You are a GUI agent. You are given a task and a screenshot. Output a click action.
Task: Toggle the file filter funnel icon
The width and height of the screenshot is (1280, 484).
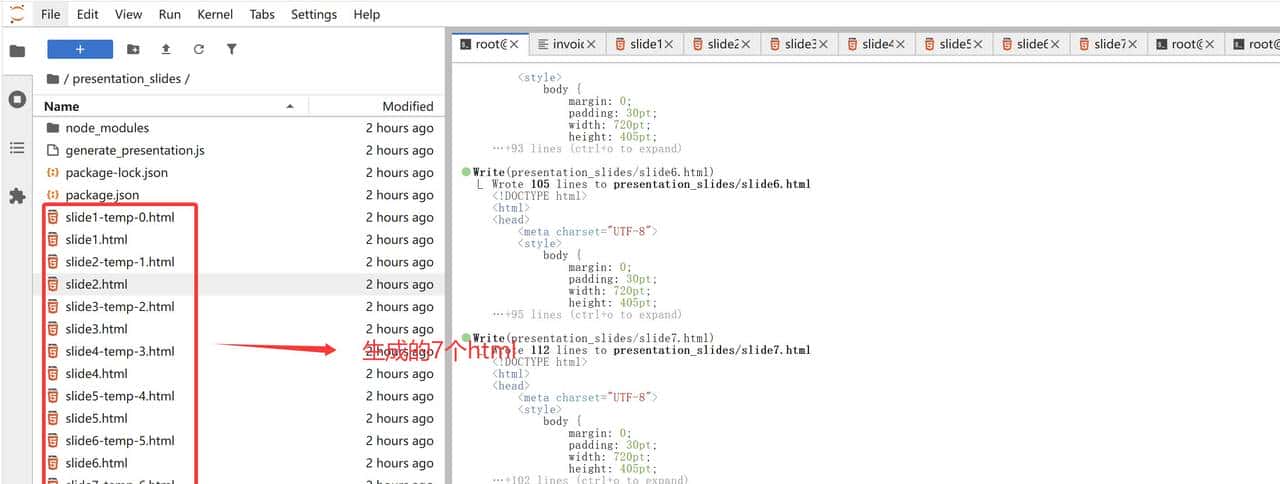232,49
